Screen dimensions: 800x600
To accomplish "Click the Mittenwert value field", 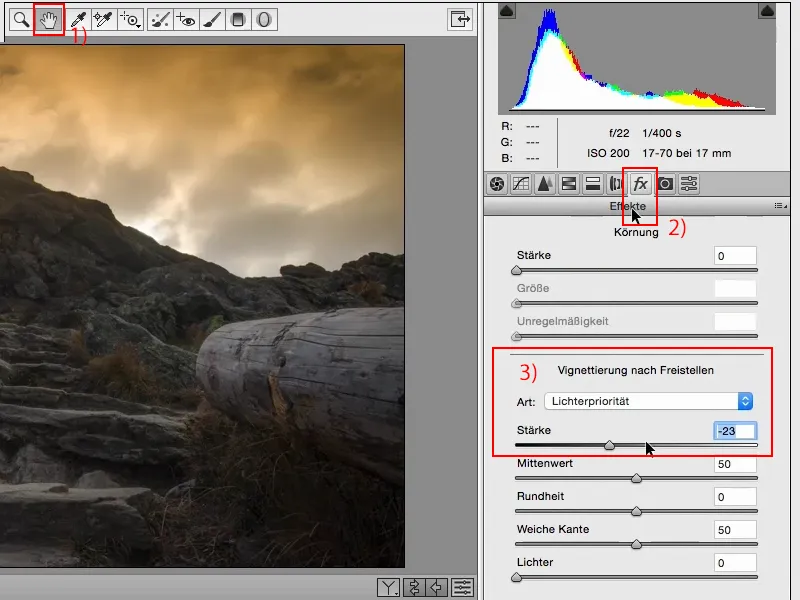I will [735, 464].
